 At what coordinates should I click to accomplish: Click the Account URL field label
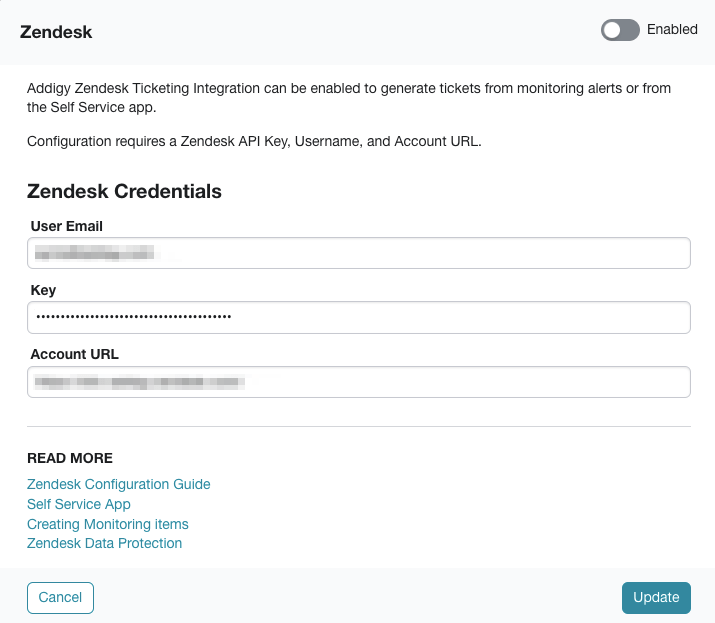tap(75, 354)
